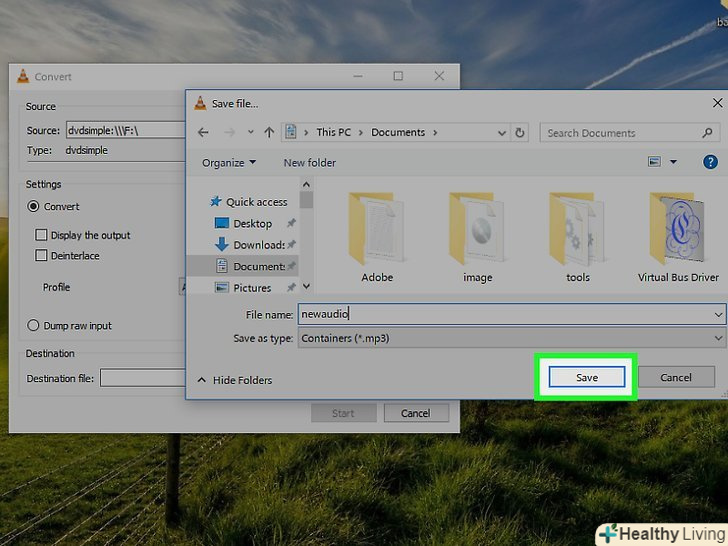This screenshot has width=728, height=546.
Task: Open the view options dropdown arrow
Action: [x=673, y=162]
